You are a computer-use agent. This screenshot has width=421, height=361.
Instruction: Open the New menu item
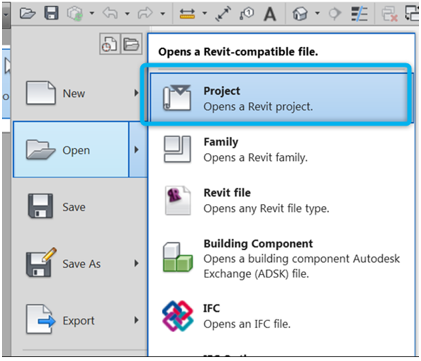click(71, 93)
